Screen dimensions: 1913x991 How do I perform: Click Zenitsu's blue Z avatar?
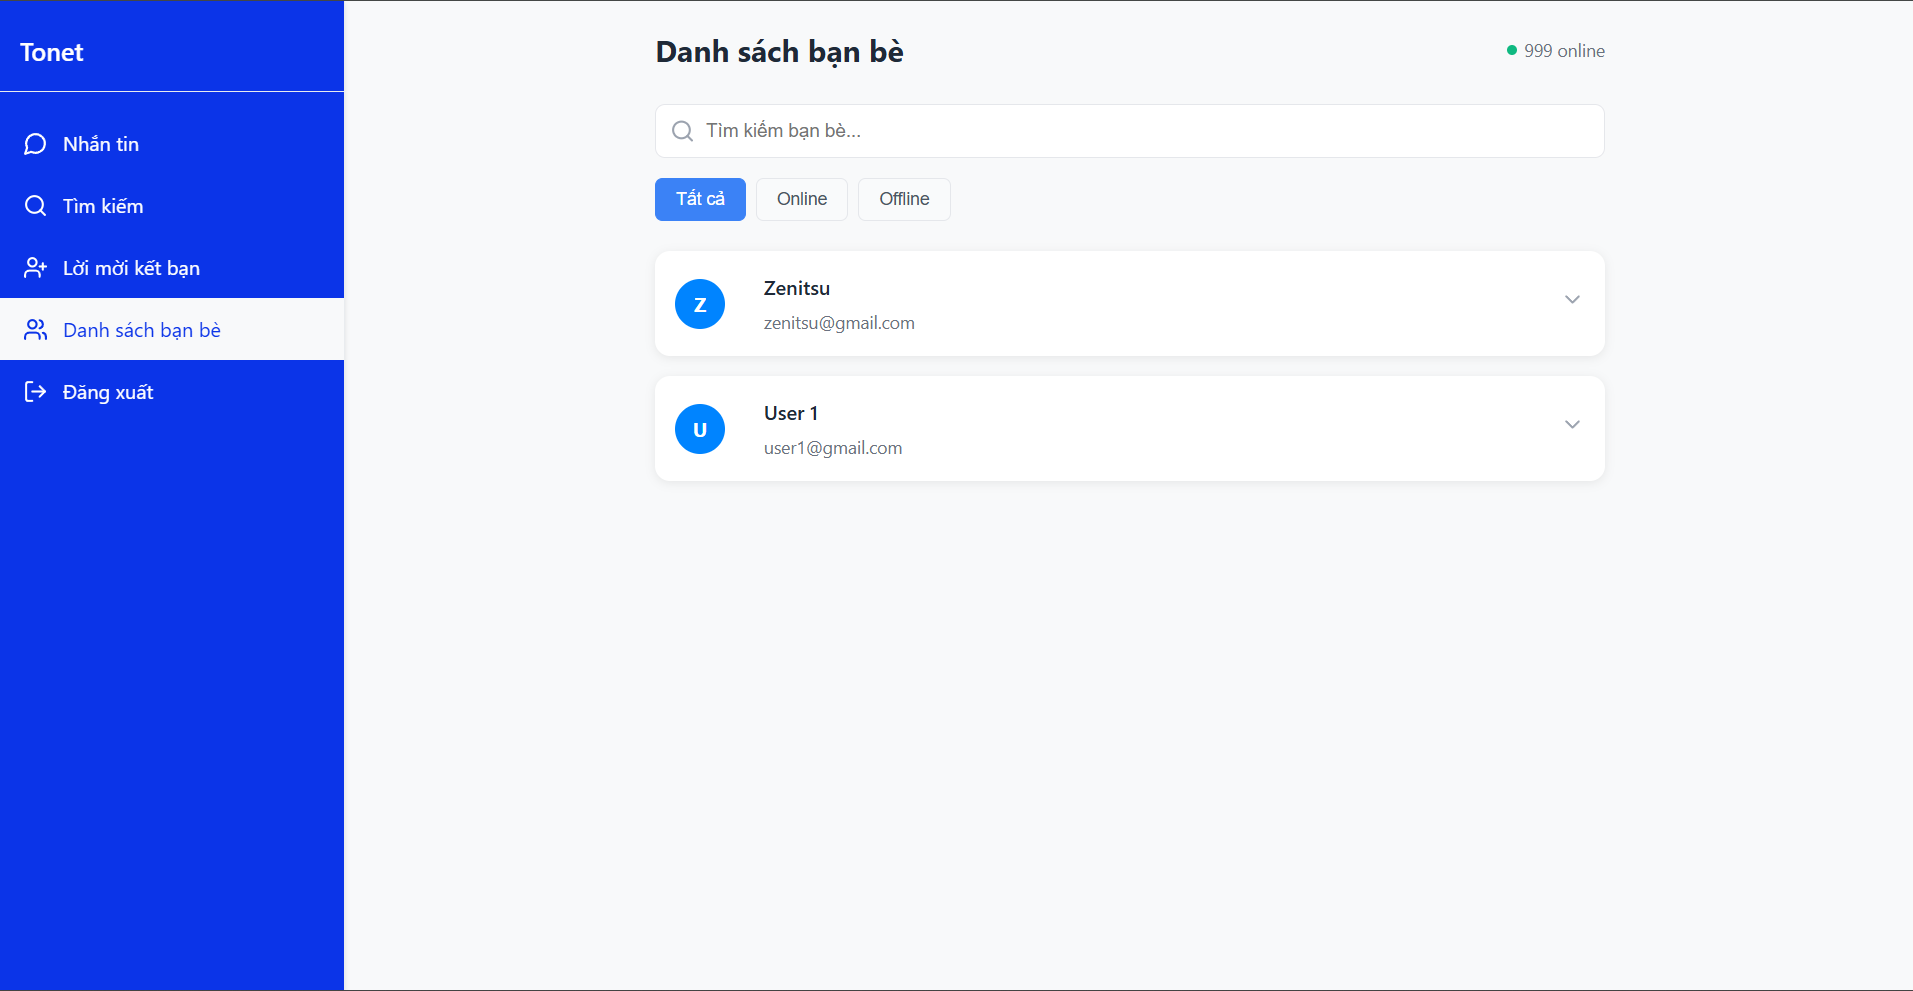(700, 304)
